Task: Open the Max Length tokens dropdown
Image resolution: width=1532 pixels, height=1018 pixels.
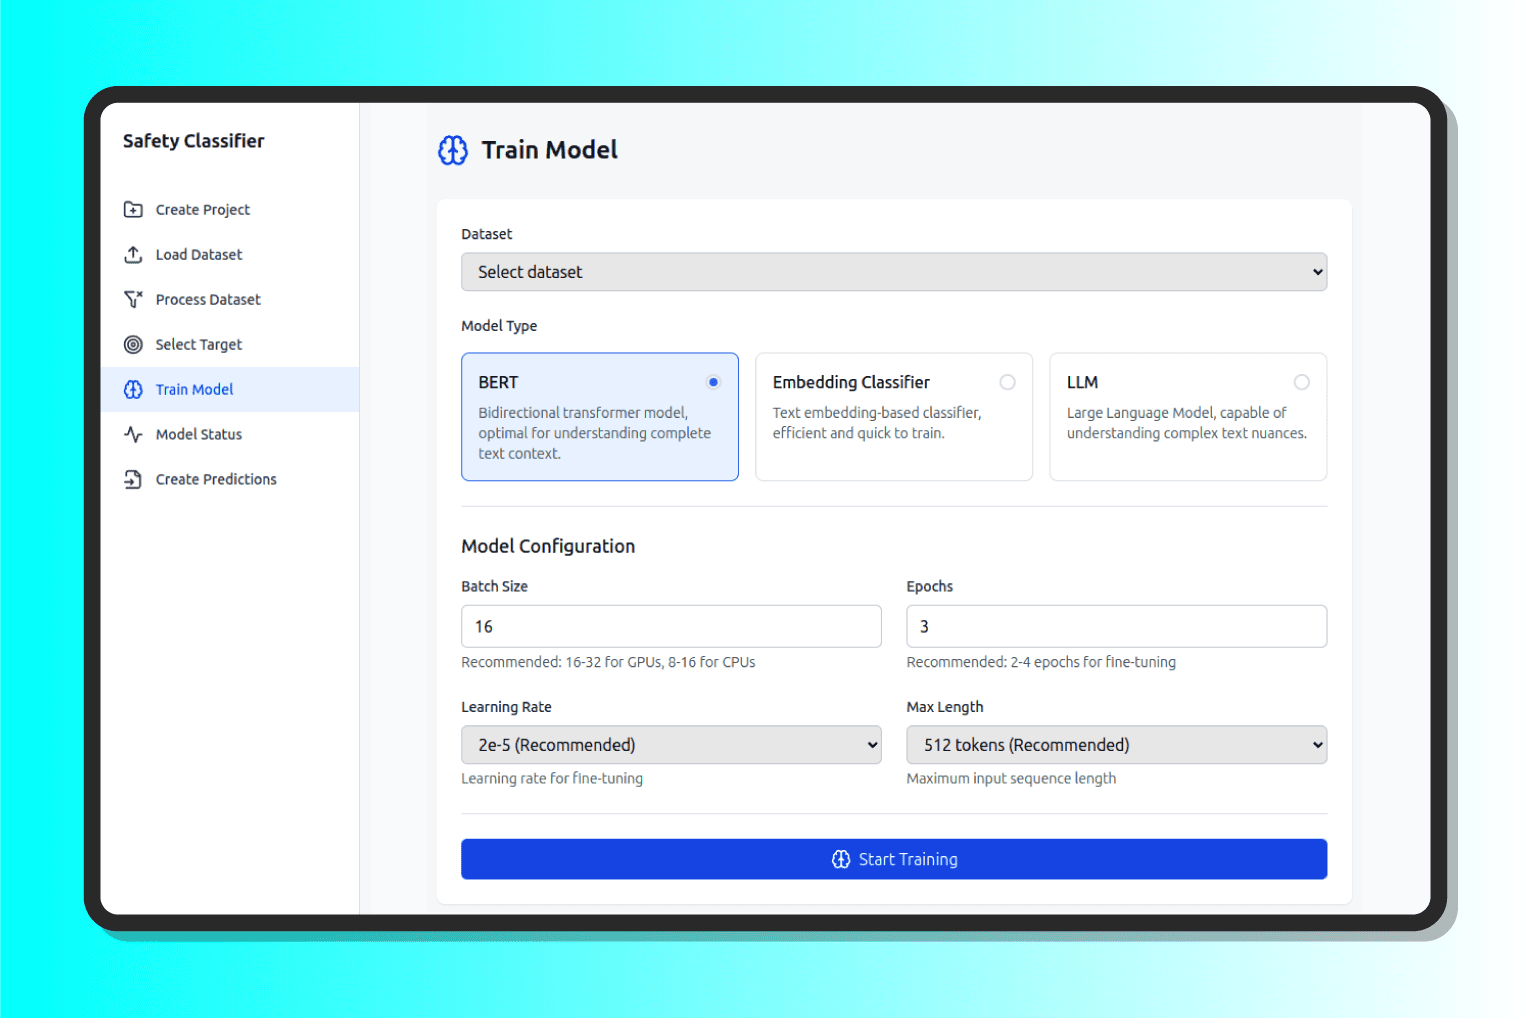Action: click(x=1116, y=745)
